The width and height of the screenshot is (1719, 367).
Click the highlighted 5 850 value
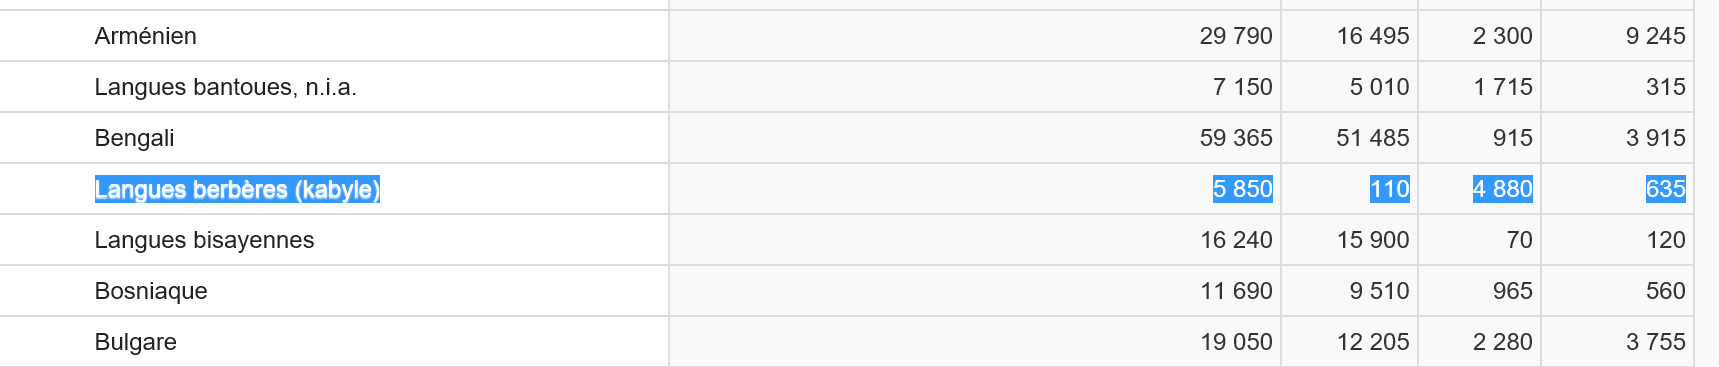click(1242, 189)
